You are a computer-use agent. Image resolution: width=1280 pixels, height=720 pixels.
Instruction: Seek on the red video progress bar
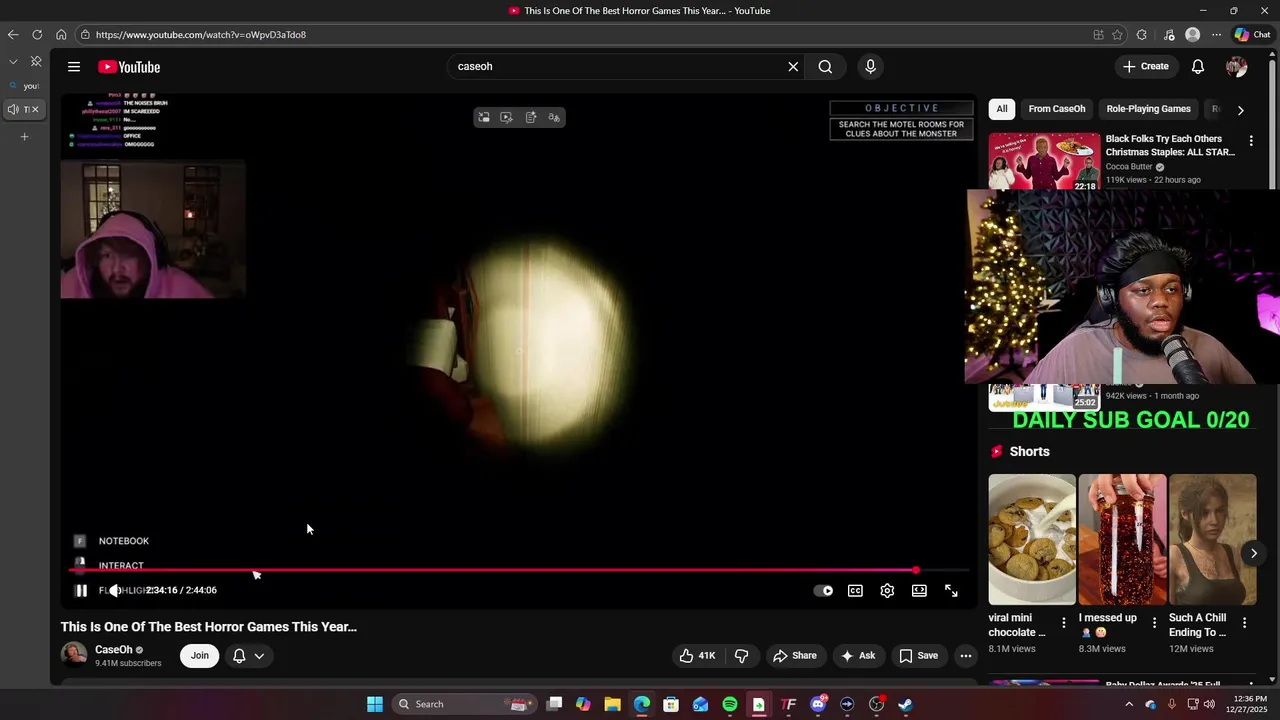pos(518,571)
